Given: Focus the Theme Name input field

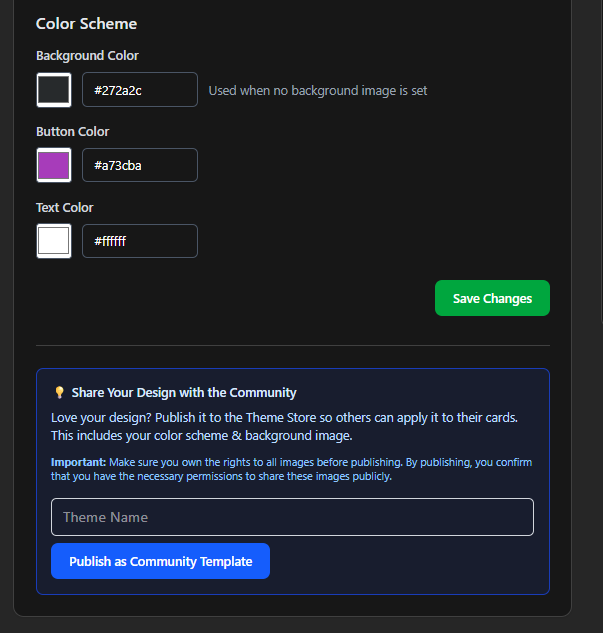Looking at the screenshot, I should click(x=292, y=517).
